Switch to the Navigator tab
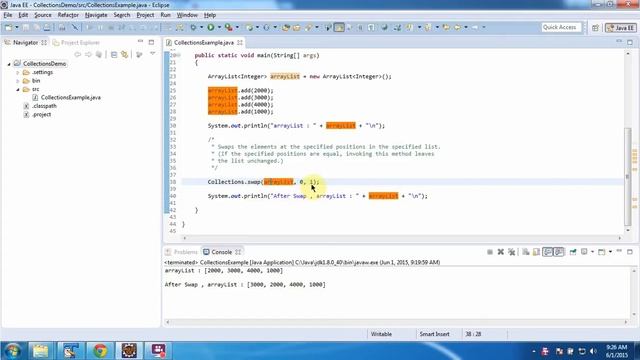640x360 pixels. click(25, 42)
